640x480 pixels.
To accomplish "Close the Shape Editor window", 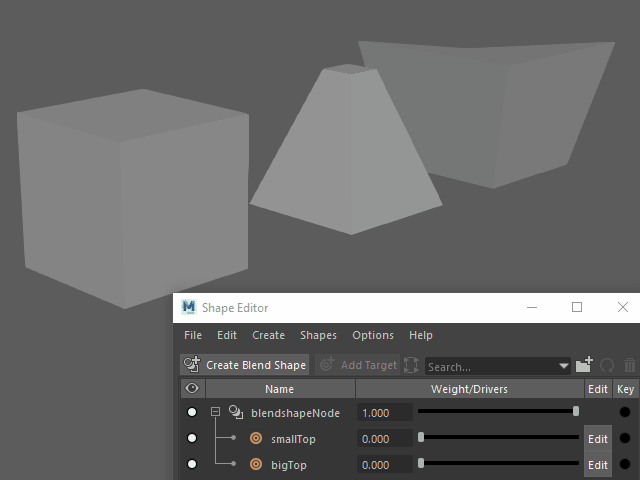I will pos(622,307).
